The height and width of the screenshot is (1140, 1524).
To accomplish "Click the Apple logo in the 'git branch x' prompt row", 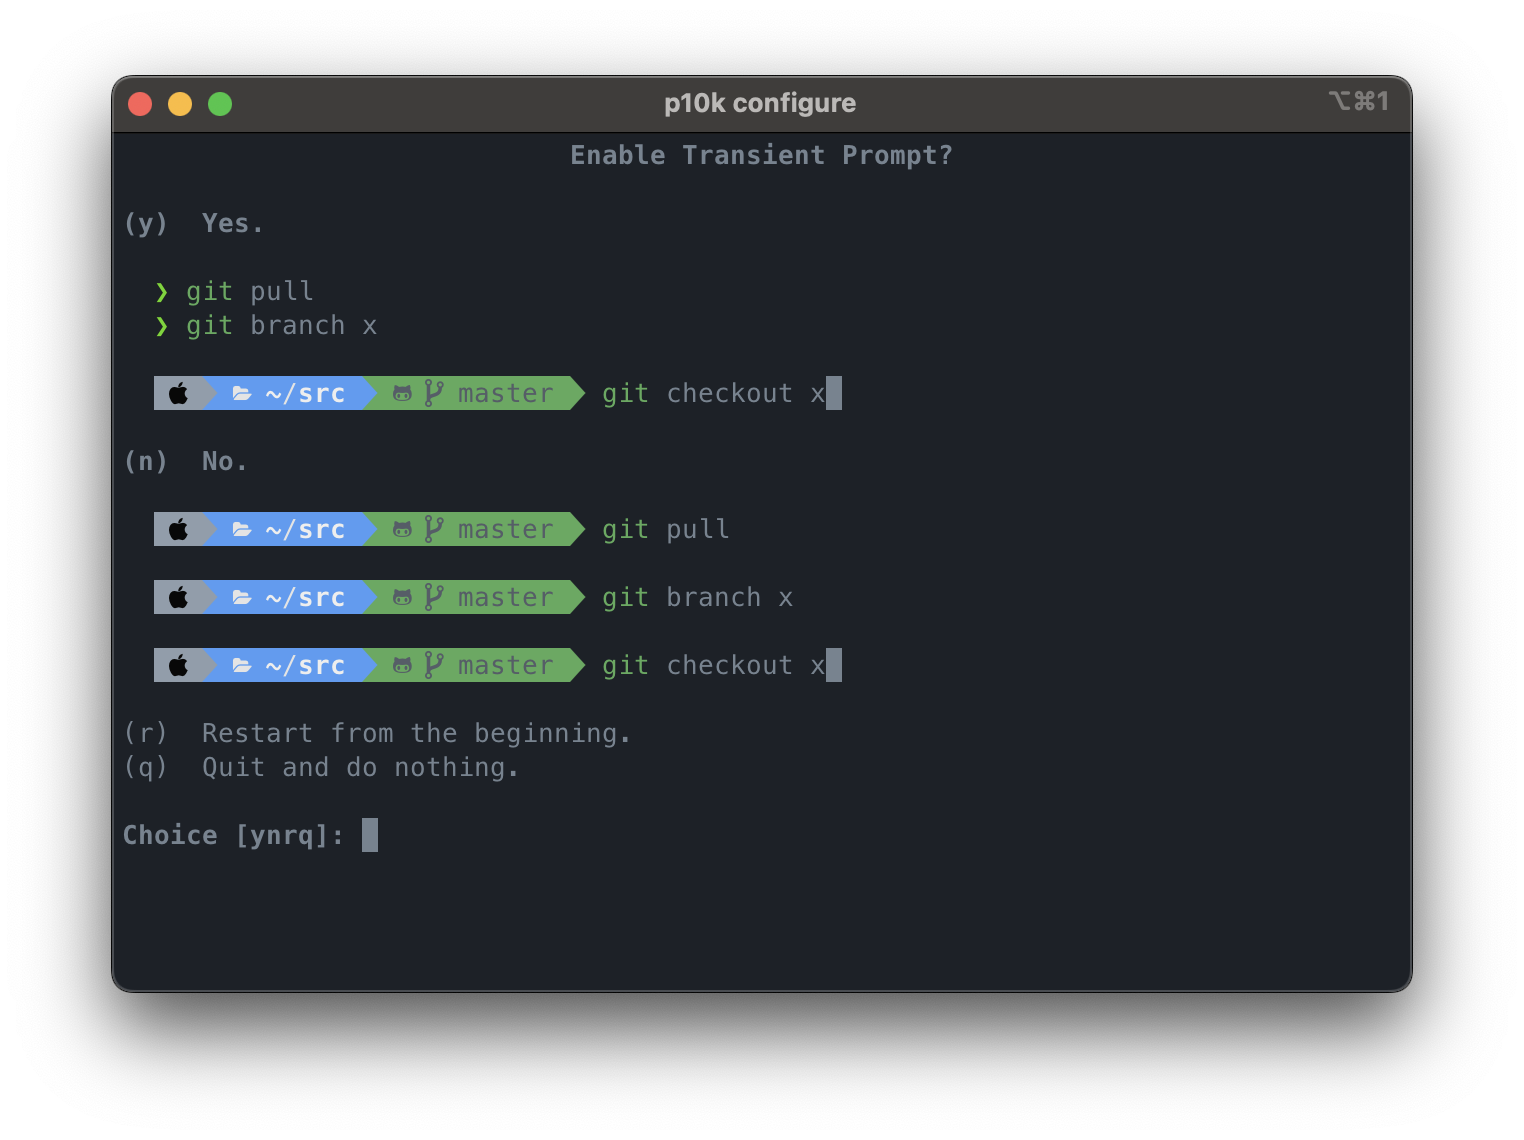I will pos(178,598).
